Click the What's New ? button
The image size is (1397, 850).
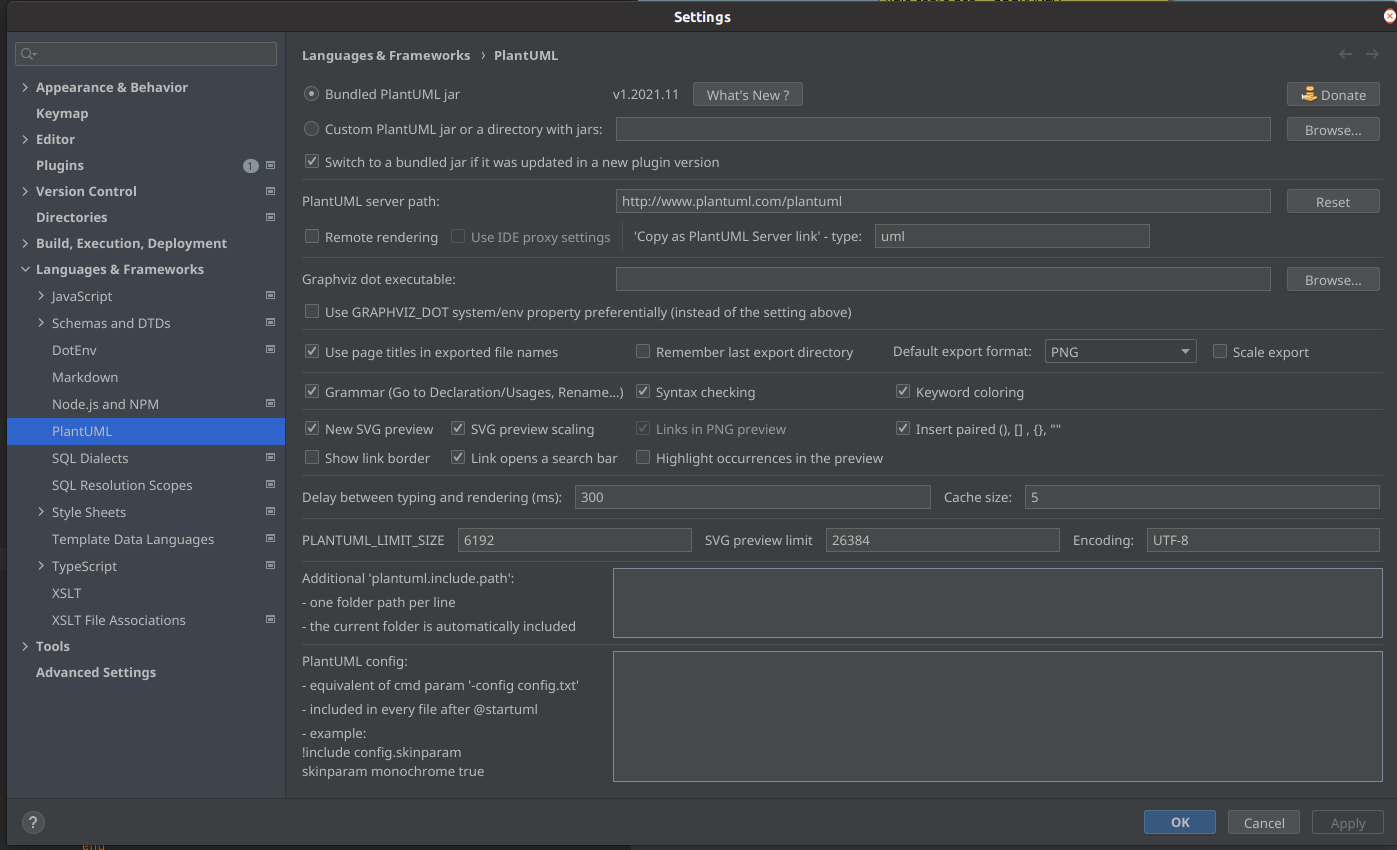point(748,95)
